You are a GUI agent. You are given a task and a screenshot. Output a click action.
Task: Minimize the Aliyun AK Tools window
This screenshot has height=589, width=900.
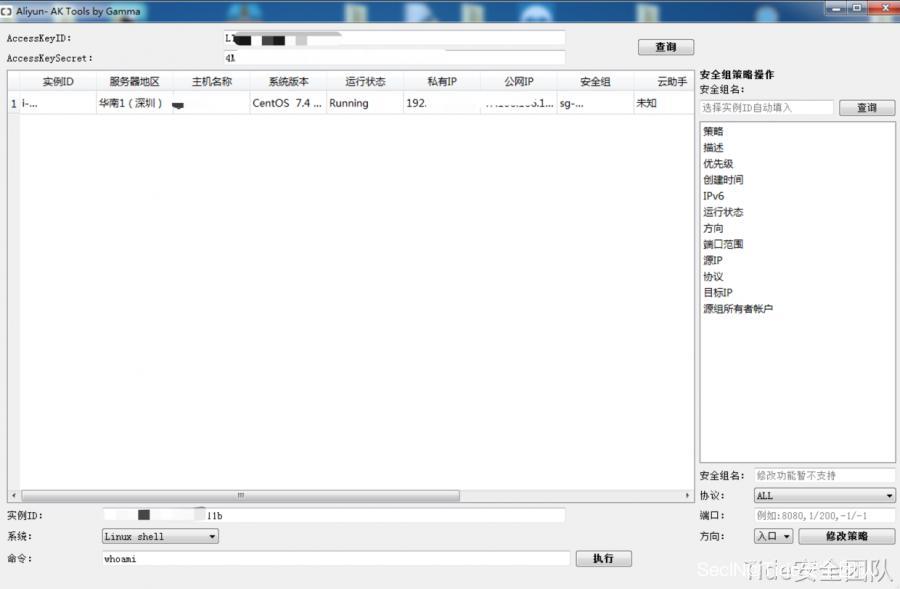(x=836, y=8)
